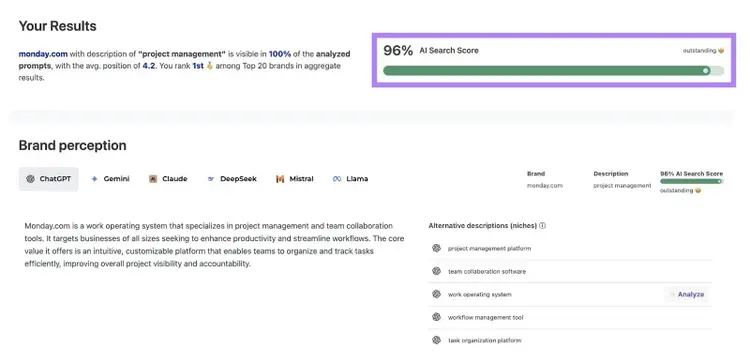Switch to the DeepSeek tab

232,179
